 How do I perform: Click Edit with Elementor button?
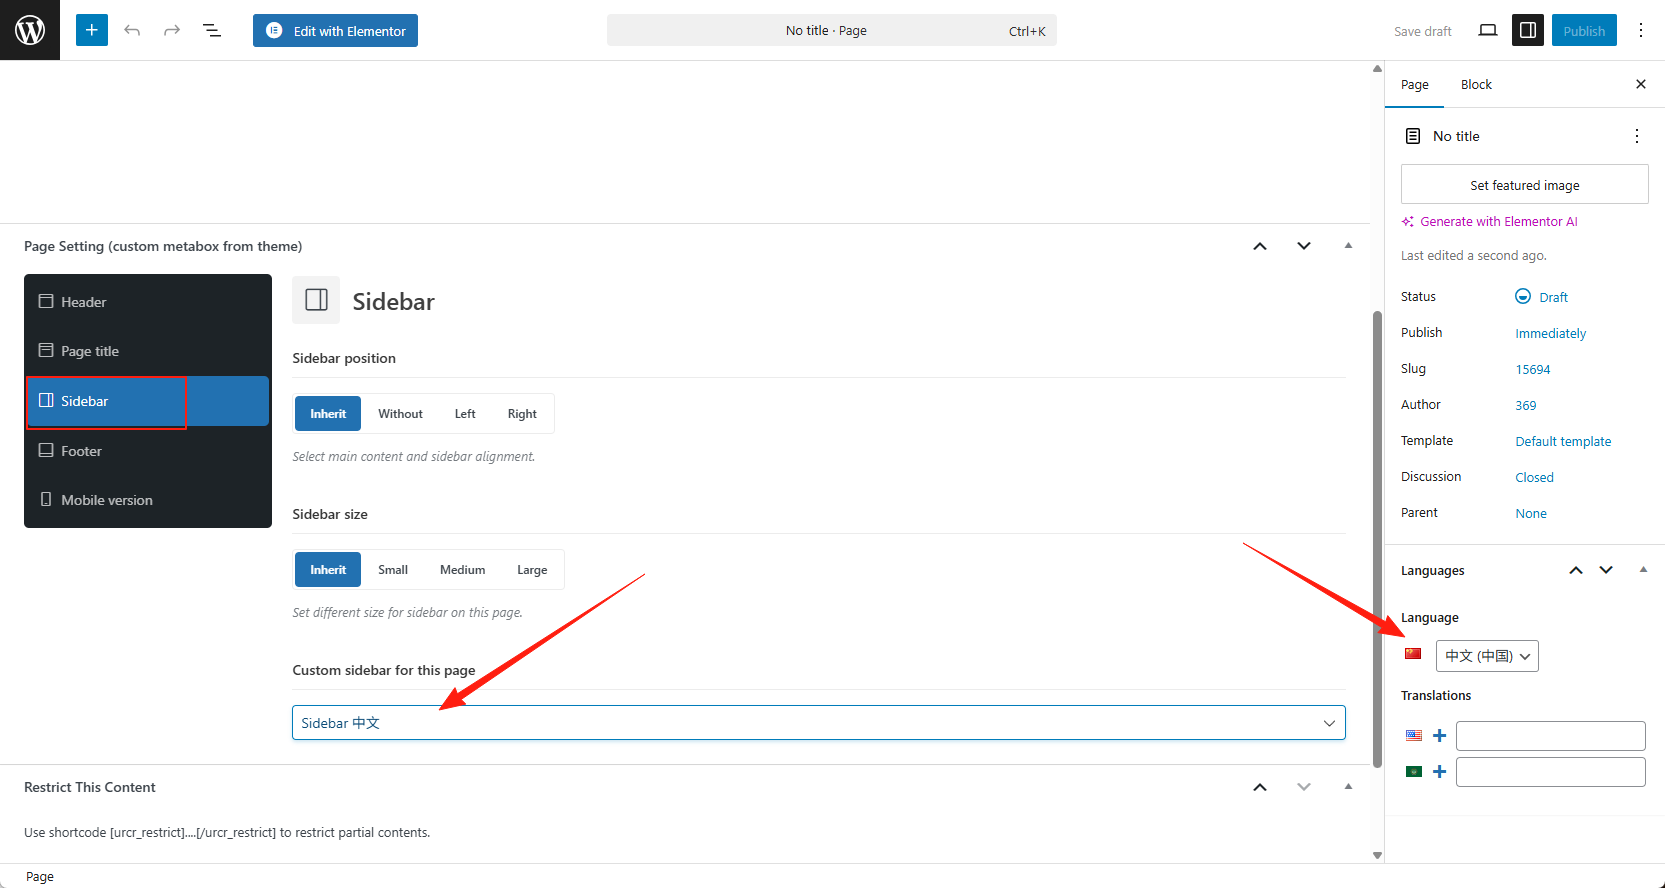click(x=335, y=30)
